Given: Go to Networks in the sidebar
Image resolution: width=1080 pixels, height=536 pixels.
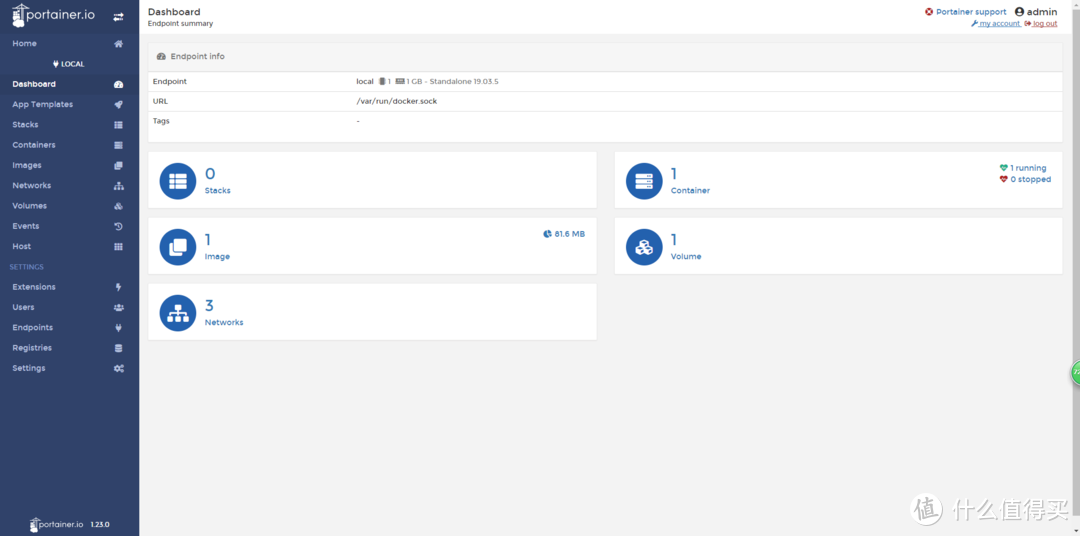Looking at the screenshot, I should point(32,185).
